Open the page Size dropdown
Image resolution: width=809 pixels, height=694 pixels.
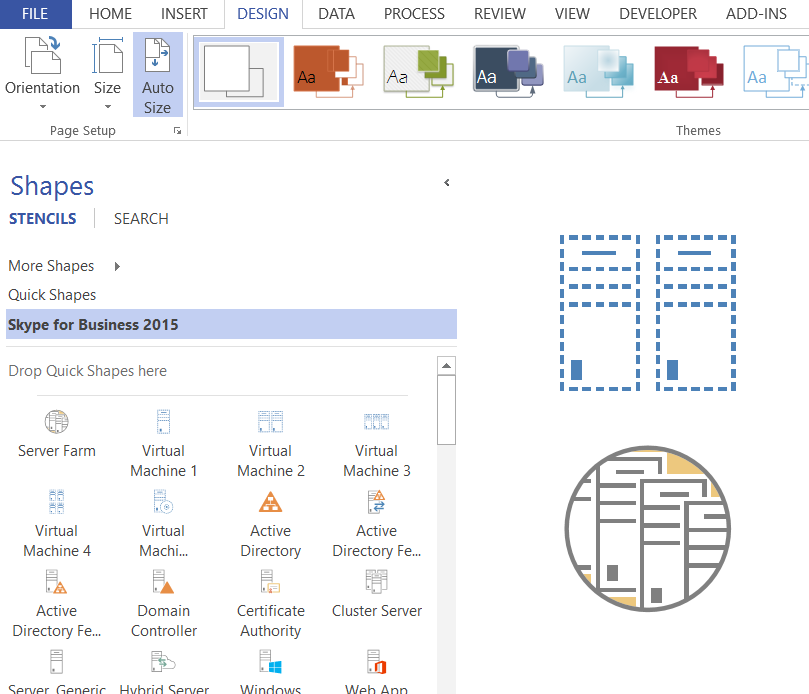tap(107, 74)
